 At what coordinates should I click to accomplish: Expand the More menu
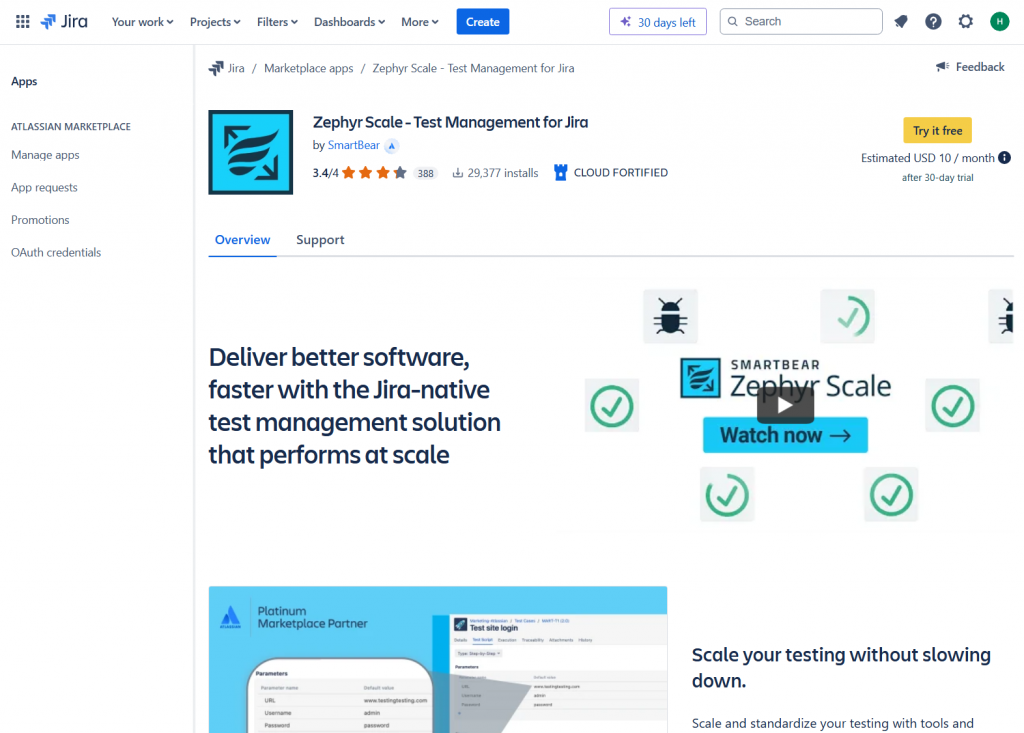(x=419, y=22)
